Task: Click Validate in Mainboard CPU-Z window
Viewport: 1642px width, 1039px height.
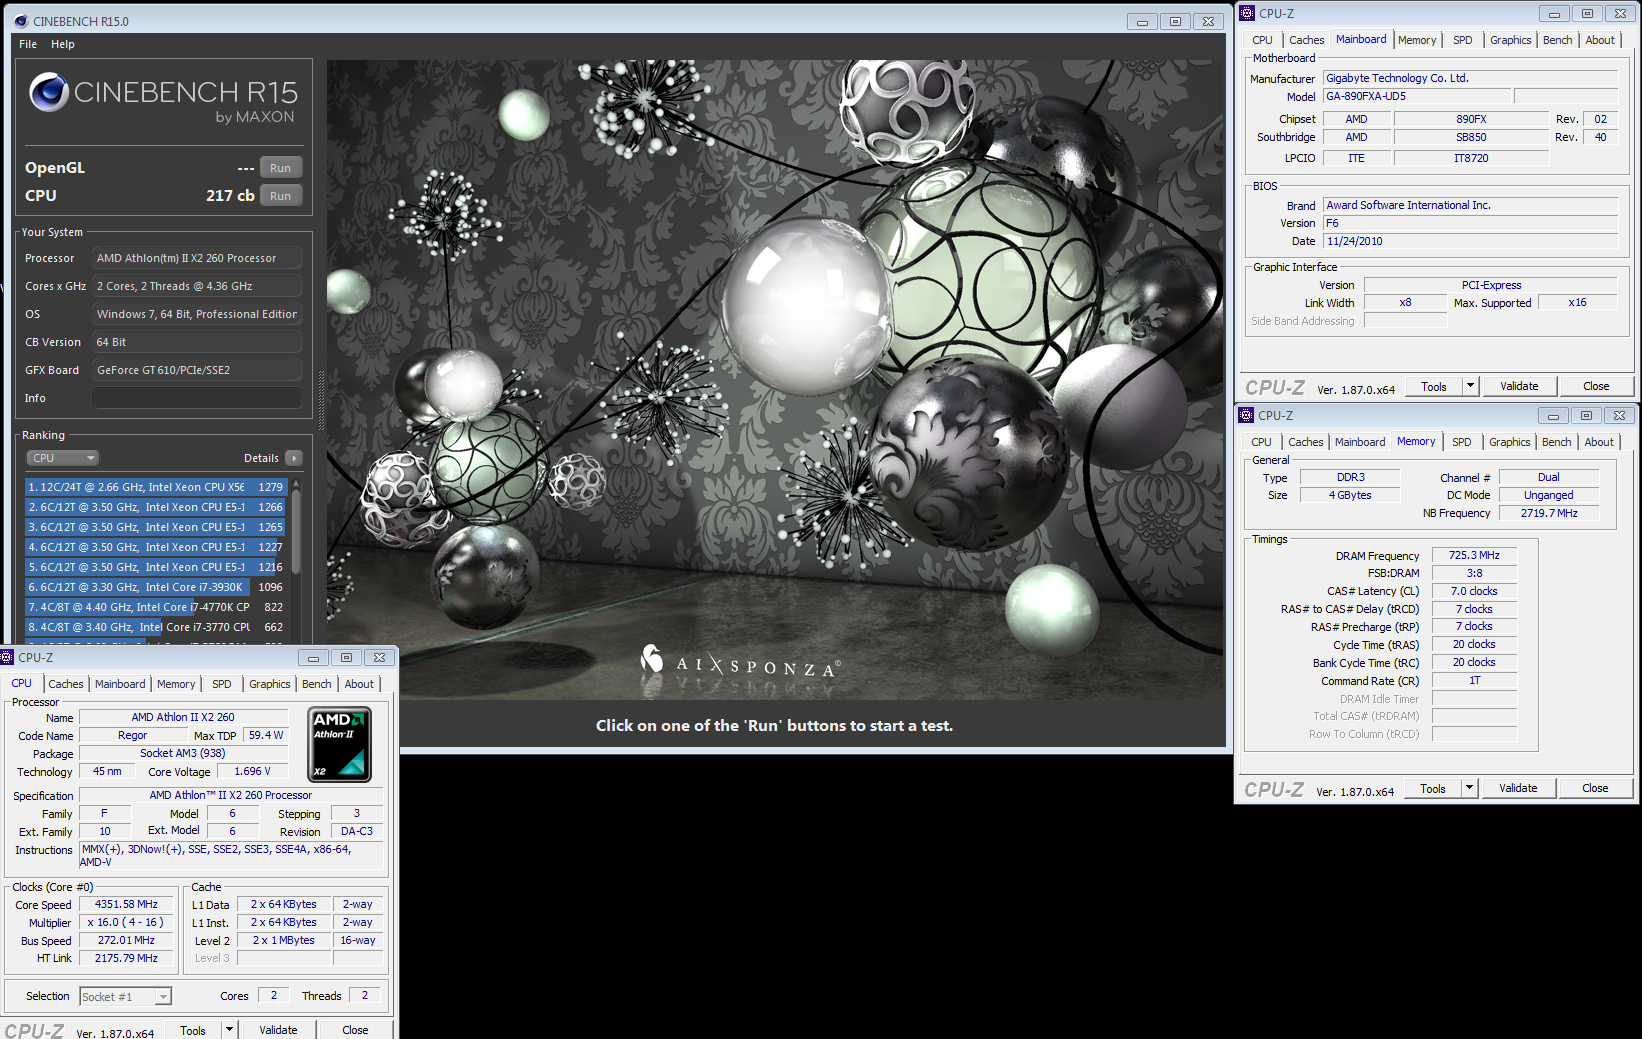Action: pyautogui.click(x=1519, y=386)
